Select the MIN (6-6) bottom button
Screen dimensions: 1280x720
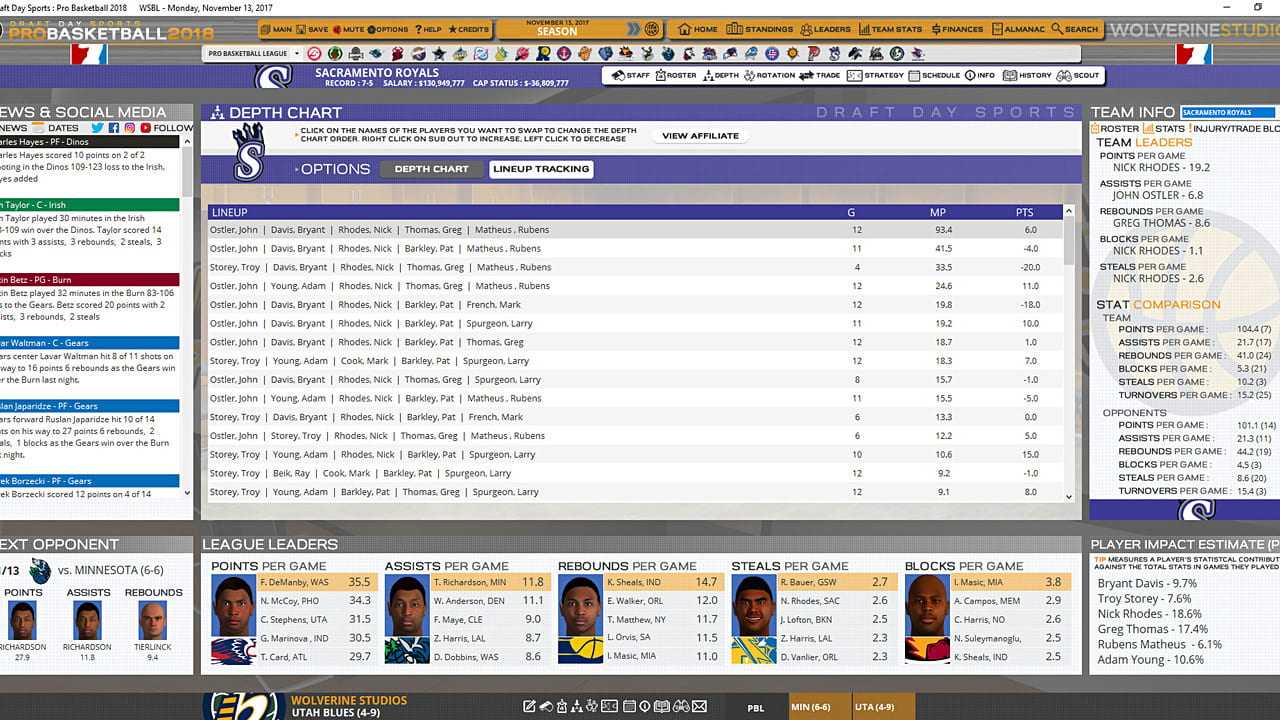810,707
